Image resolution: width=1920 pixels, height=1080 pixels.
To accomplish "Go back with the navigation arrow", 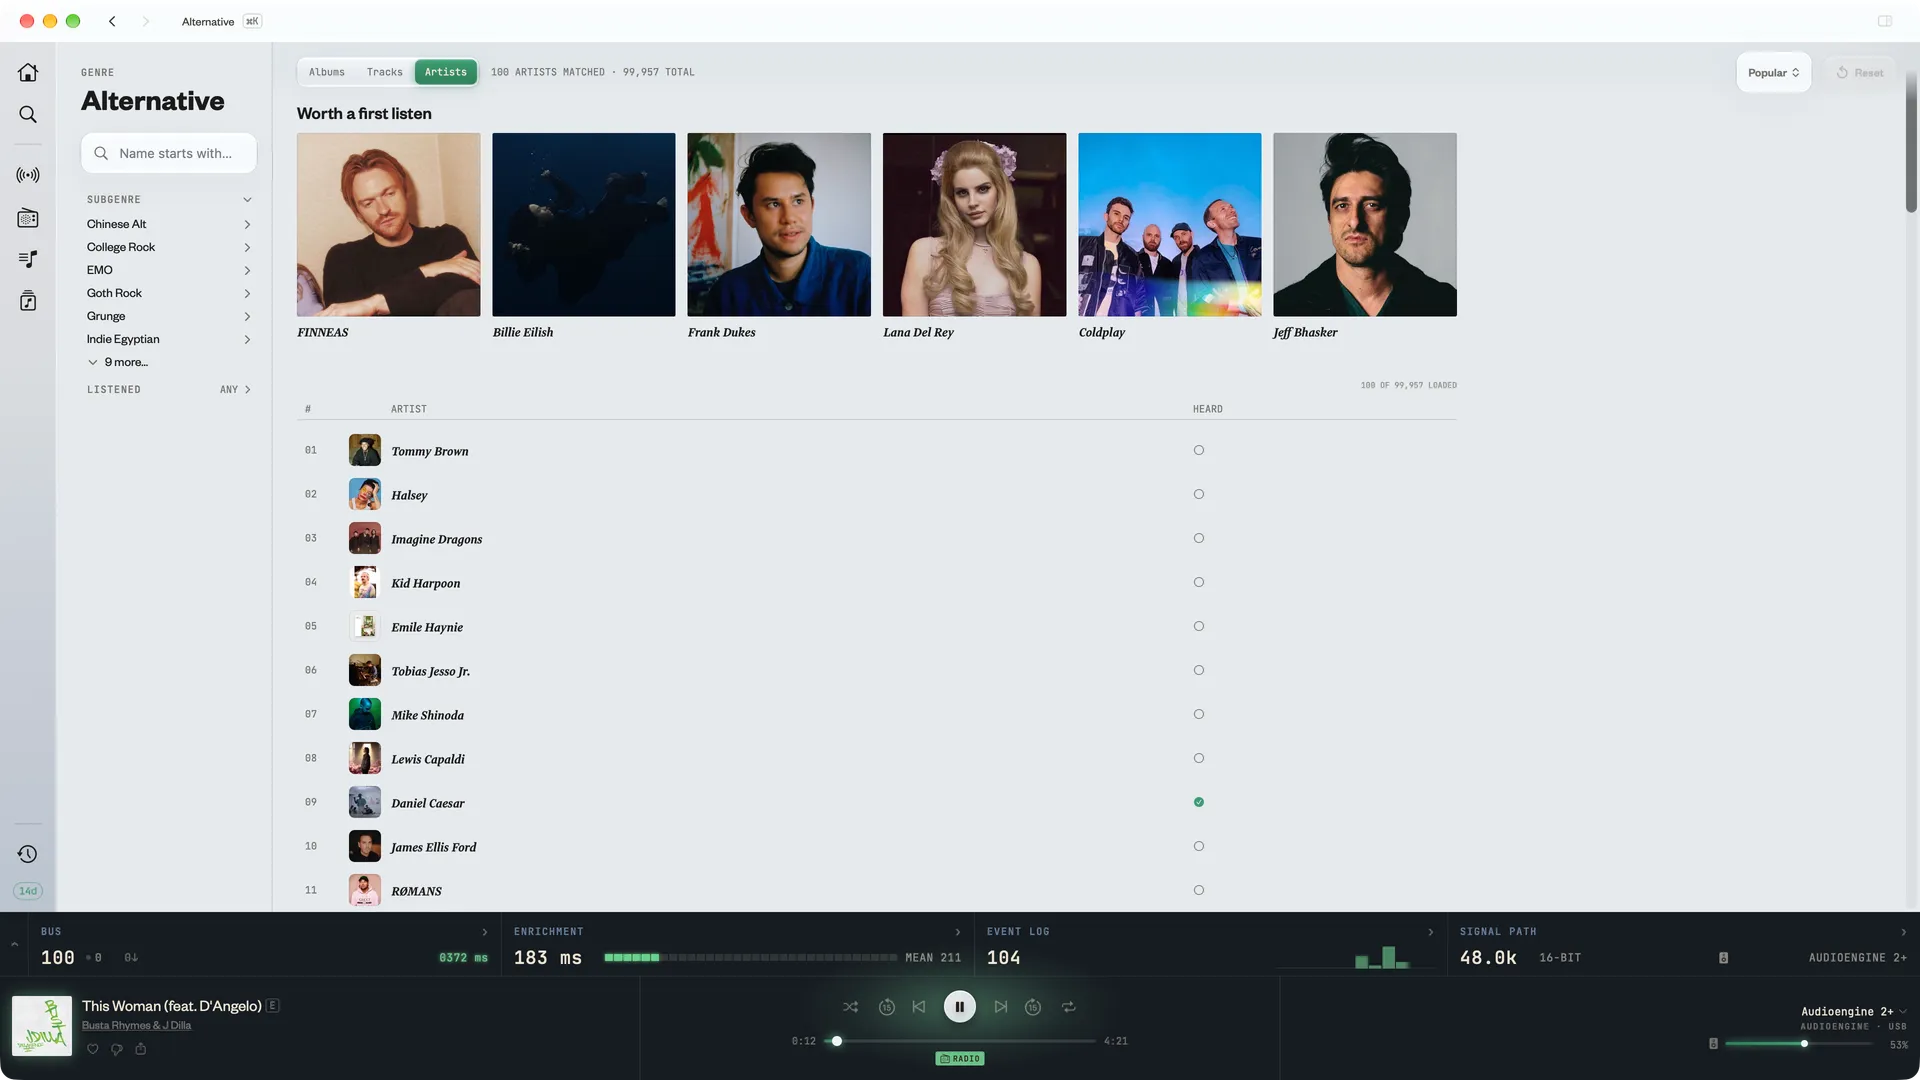I will [x=112, y=21].
